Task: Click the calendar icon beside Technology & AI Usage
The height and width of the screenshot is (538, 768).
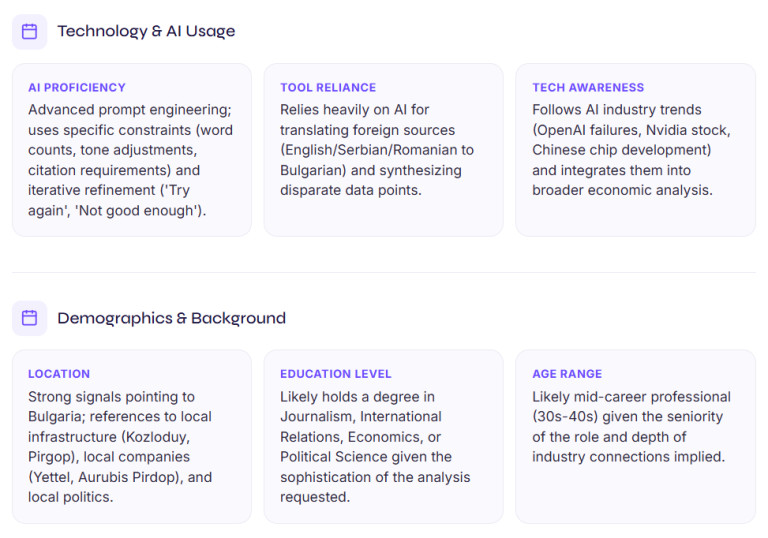Action: 29,32
